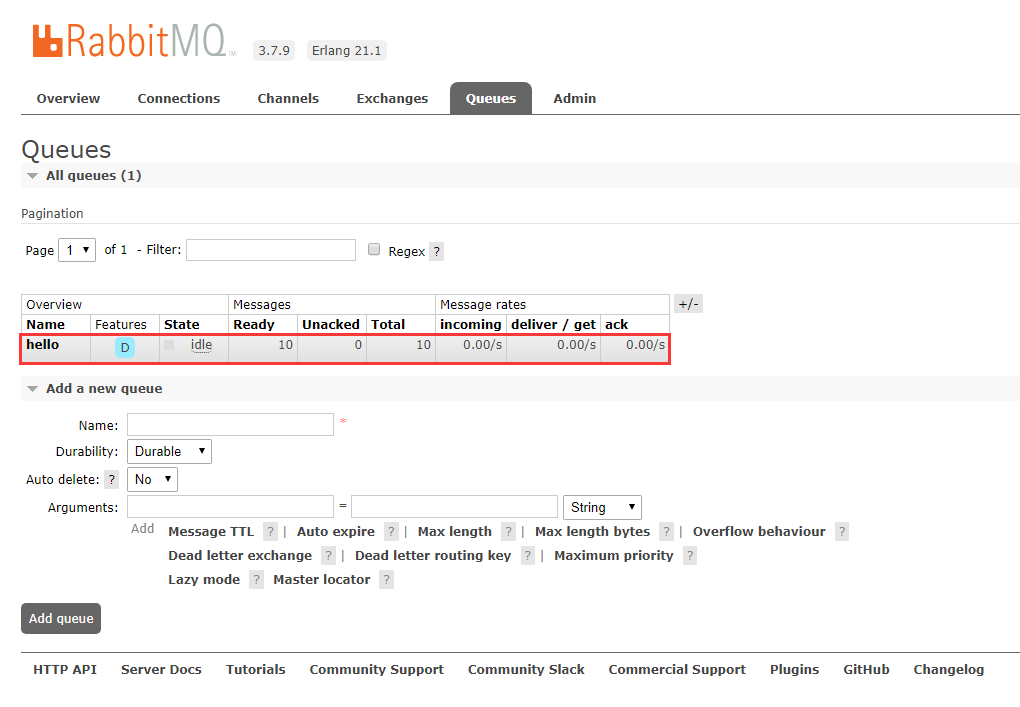Click the 3.7.9 version label
This screenshot has width=1020, height=707.
[x=274, y=51]
